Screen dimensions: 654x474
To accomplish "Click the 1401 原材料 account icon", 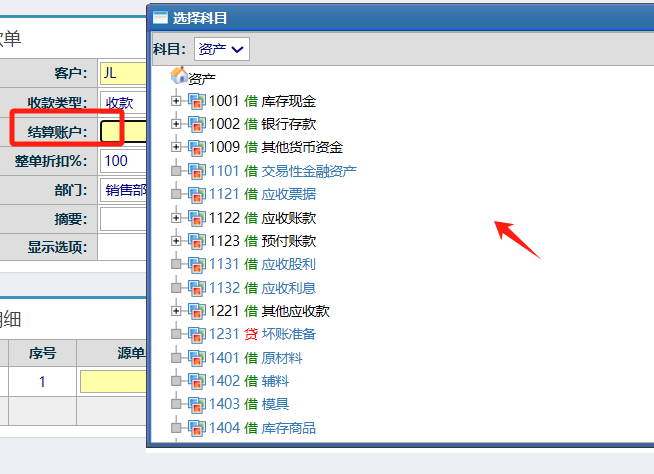I will 196,358.
